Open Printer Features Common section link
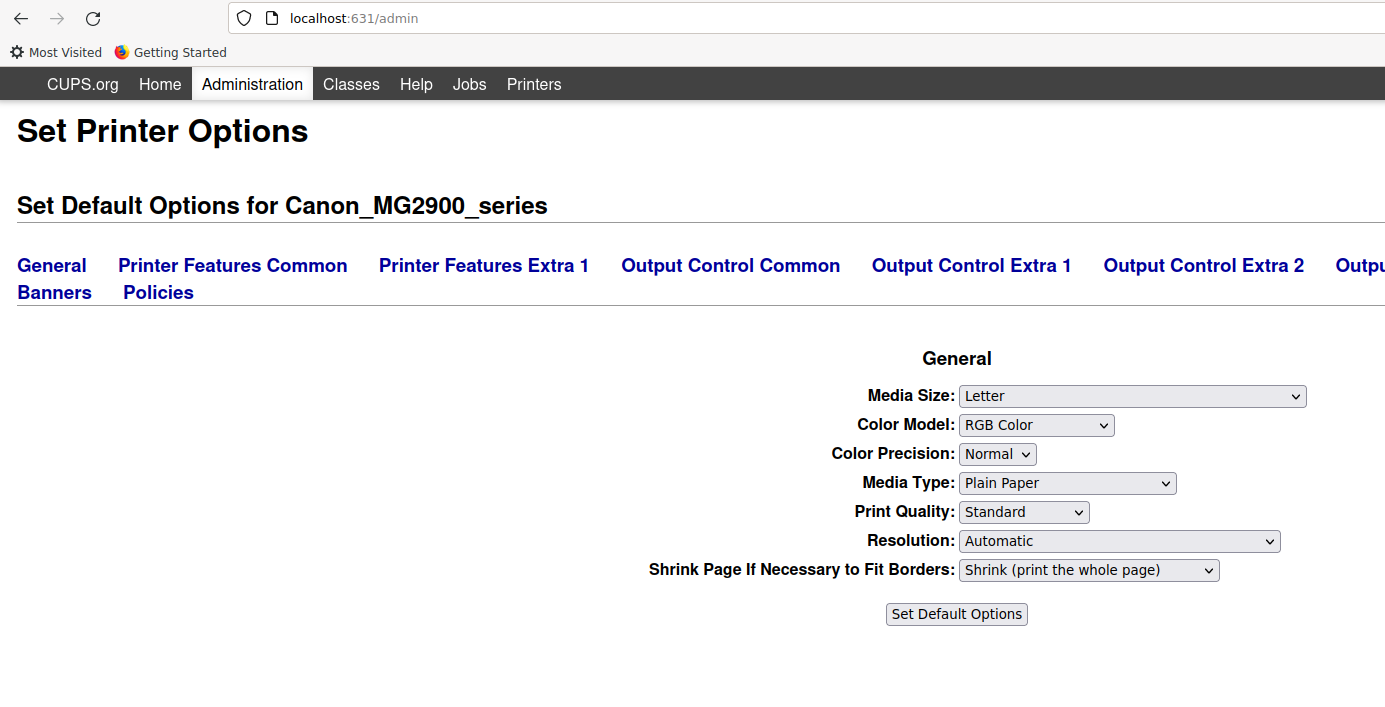The image size is (1385, 707). pos(233,265)
